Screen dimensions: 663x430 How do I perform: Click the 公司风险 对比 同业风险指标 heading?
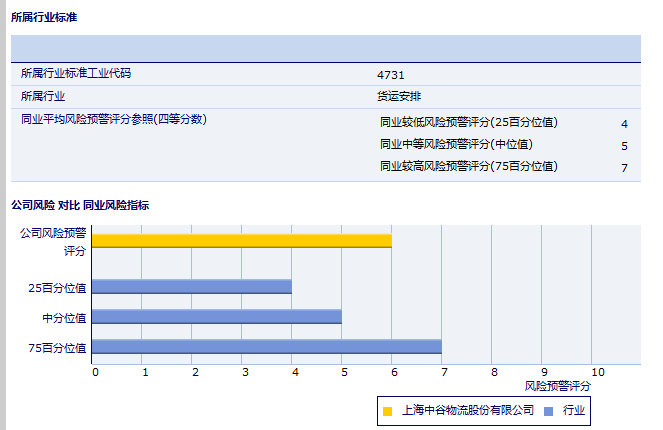click(x=80, y=205)
